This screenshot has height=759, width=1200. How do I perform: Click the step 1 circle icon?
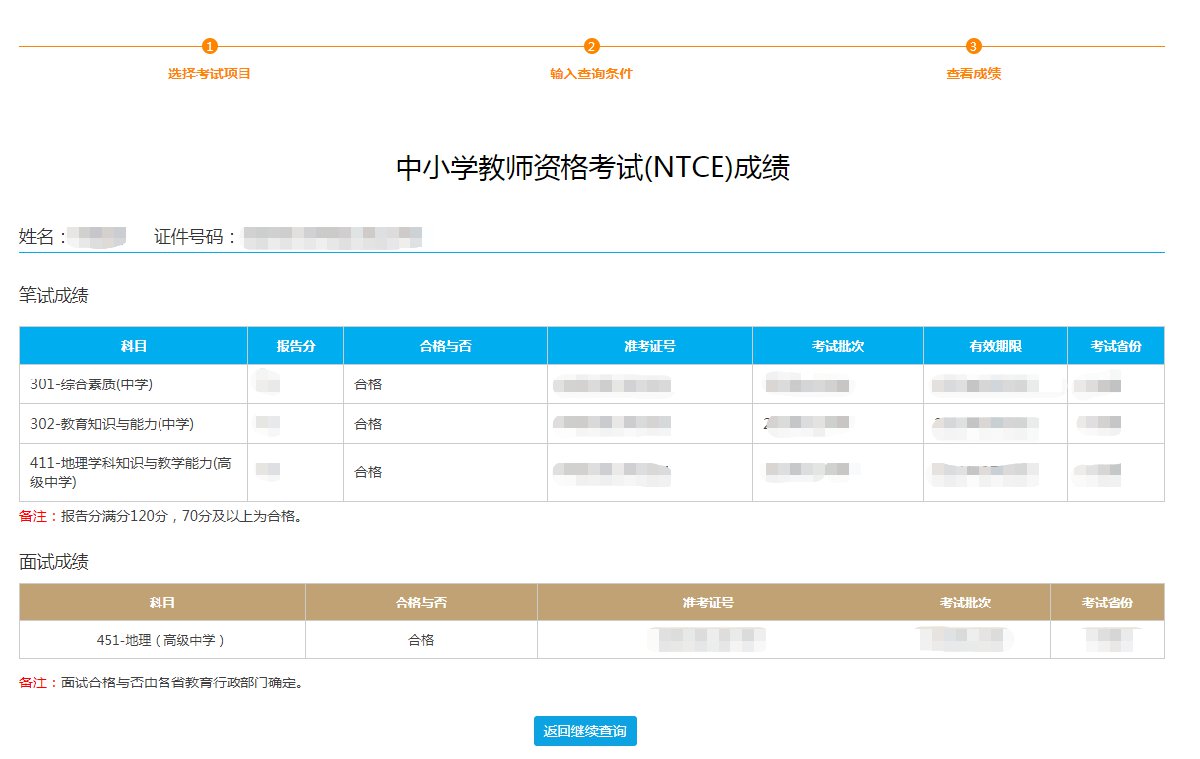209,46
